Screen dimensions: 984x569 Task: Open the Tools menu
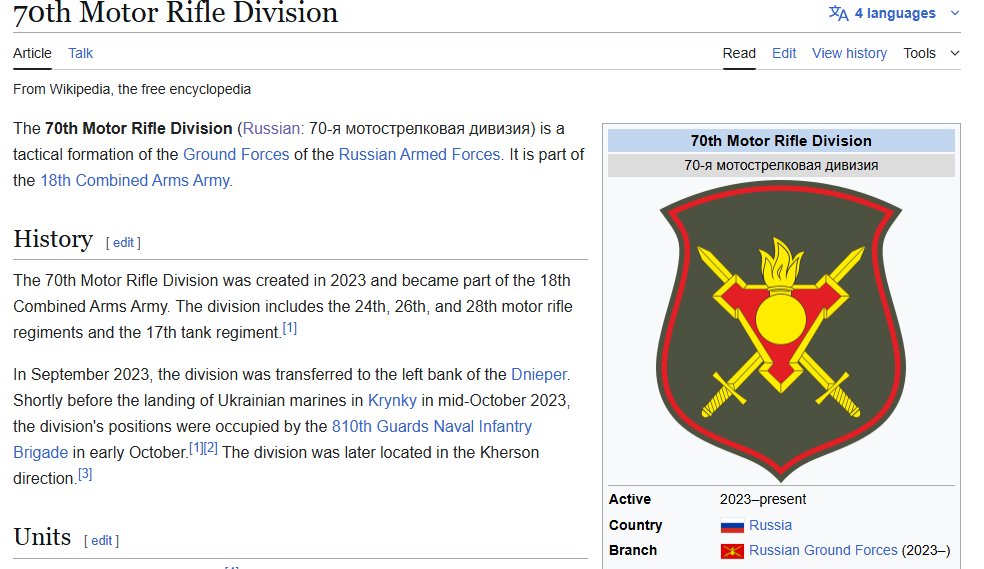[919, 53]
